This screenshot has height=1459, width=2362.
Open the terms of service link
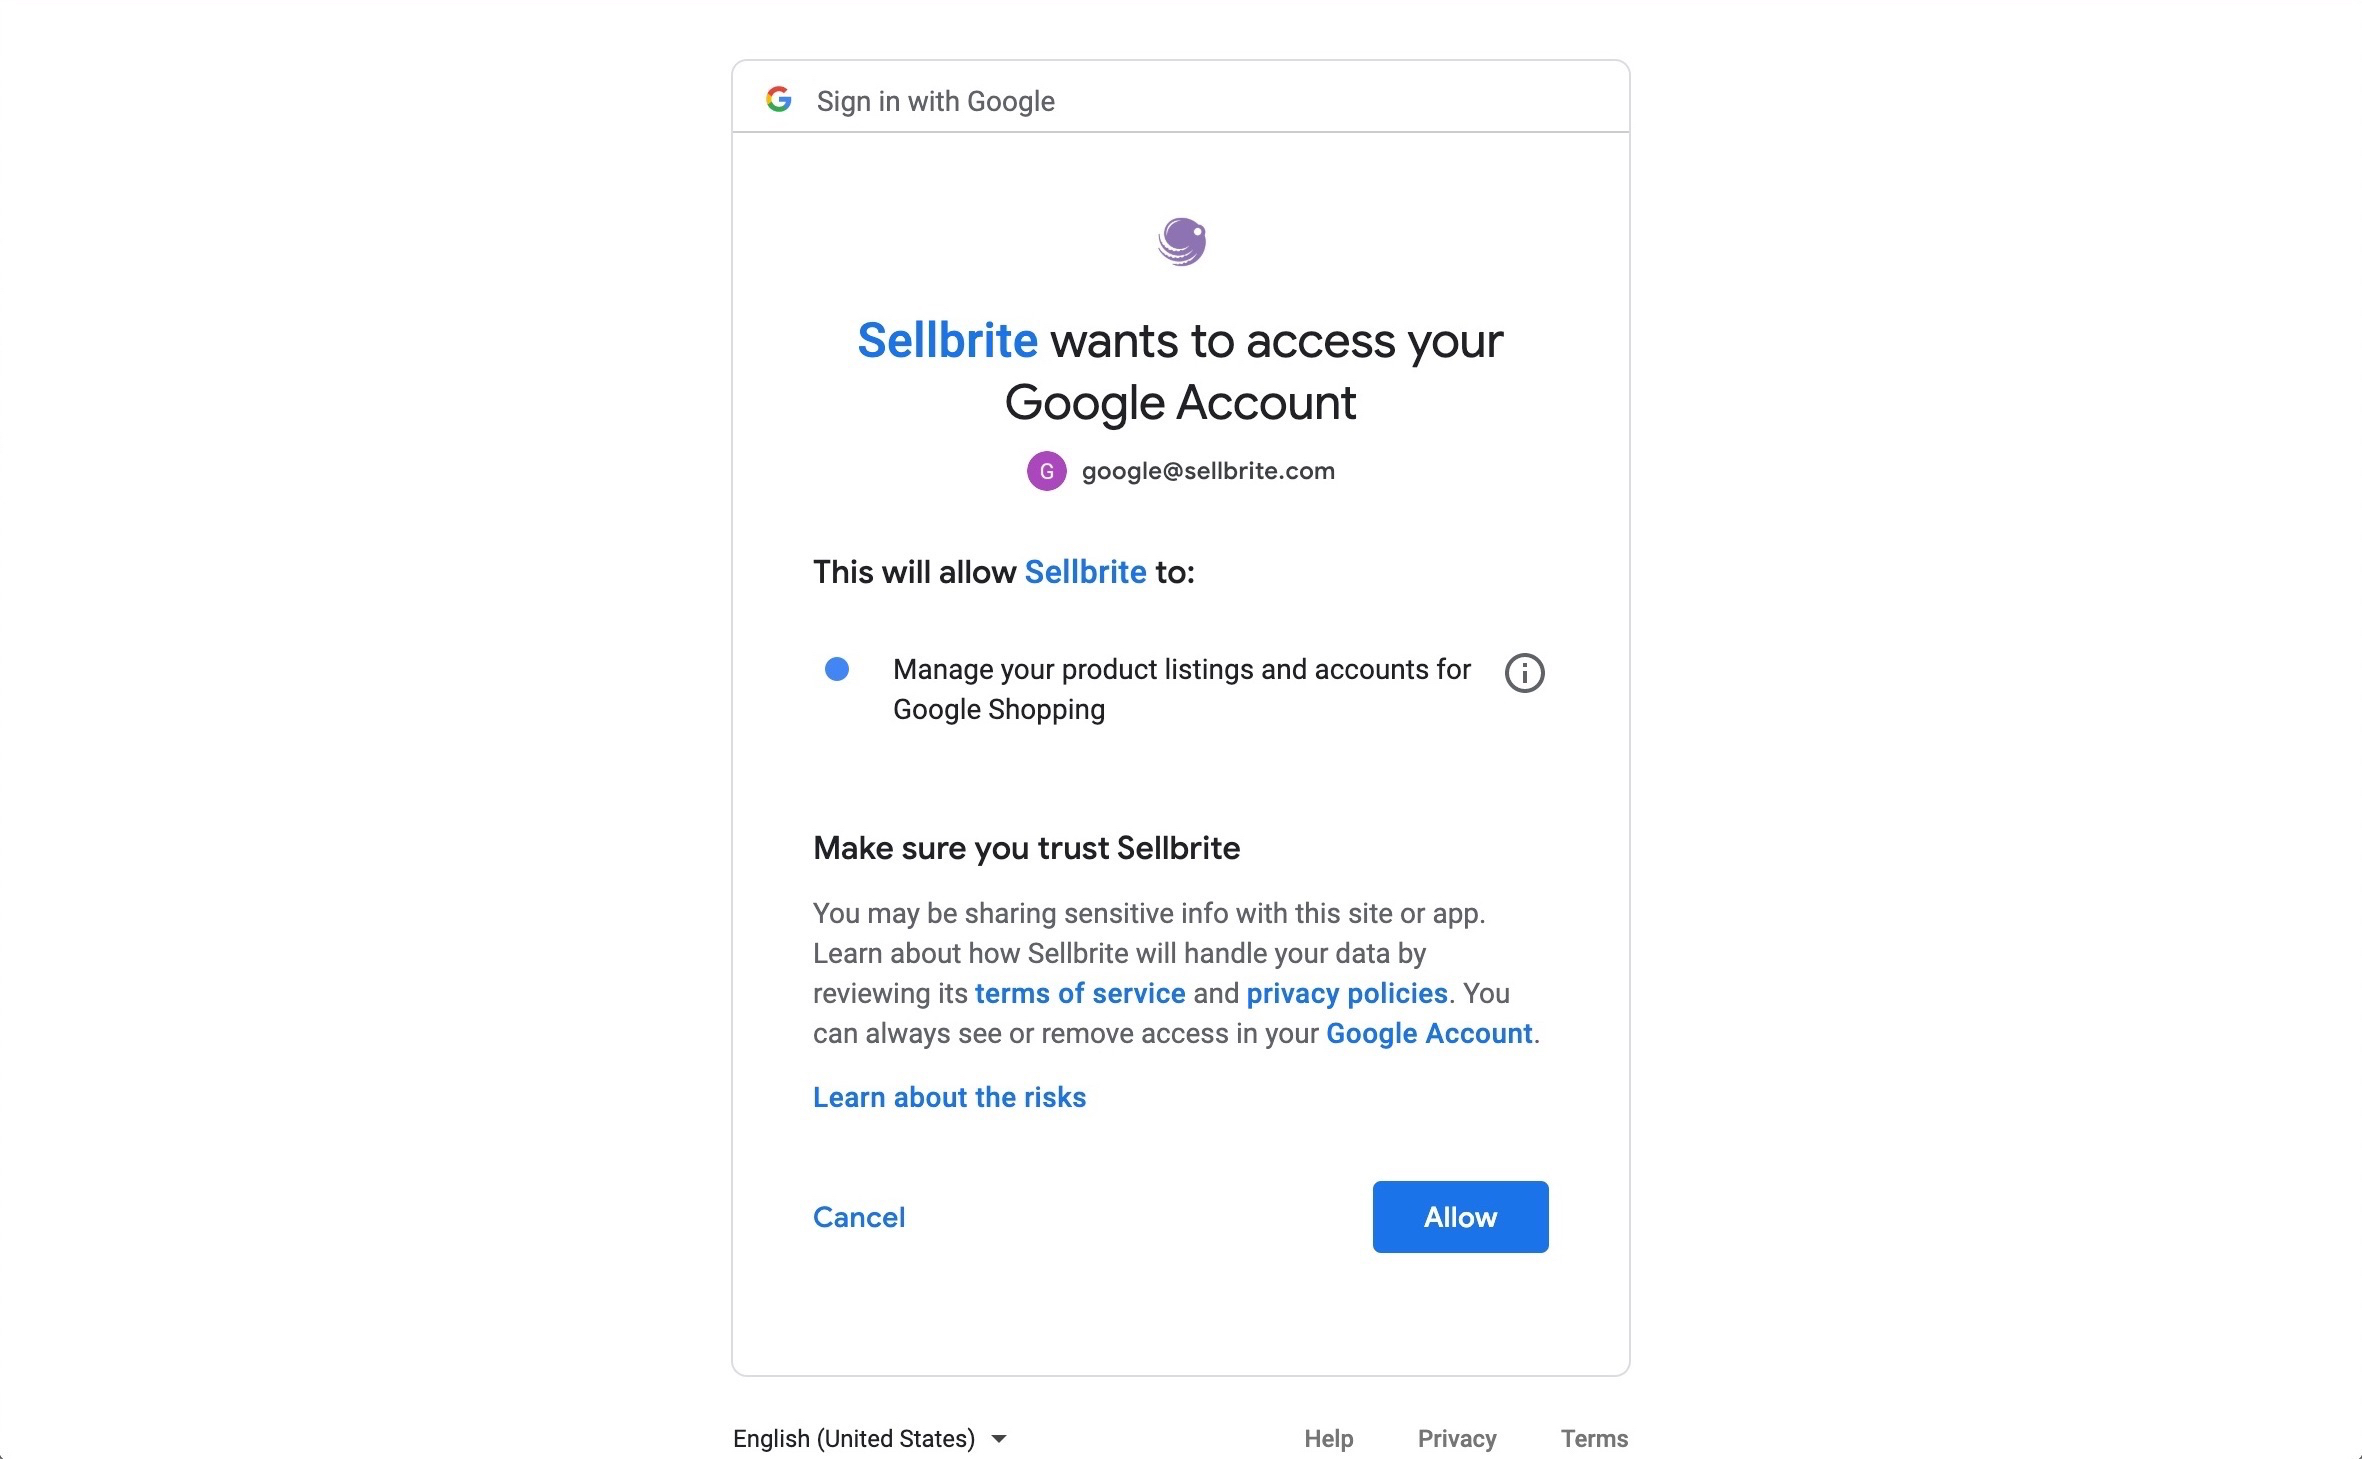click(1080, 993)
